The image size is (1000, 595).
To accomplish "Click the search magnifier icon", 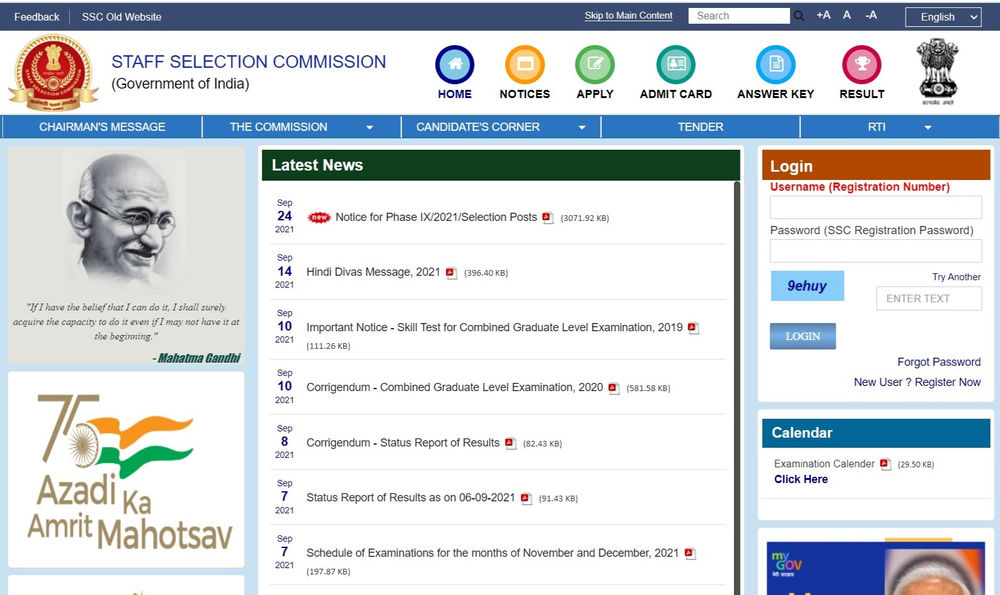I will [798, 15].
